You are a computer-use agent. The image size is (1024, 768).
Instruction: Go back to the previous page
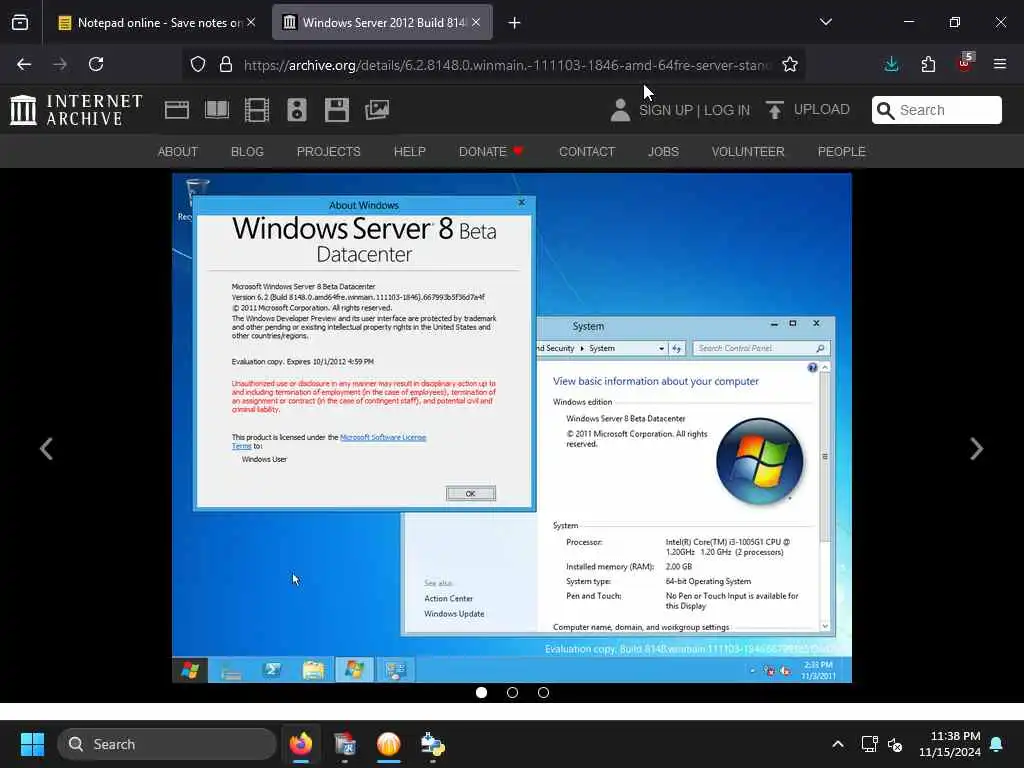[24, 64]
